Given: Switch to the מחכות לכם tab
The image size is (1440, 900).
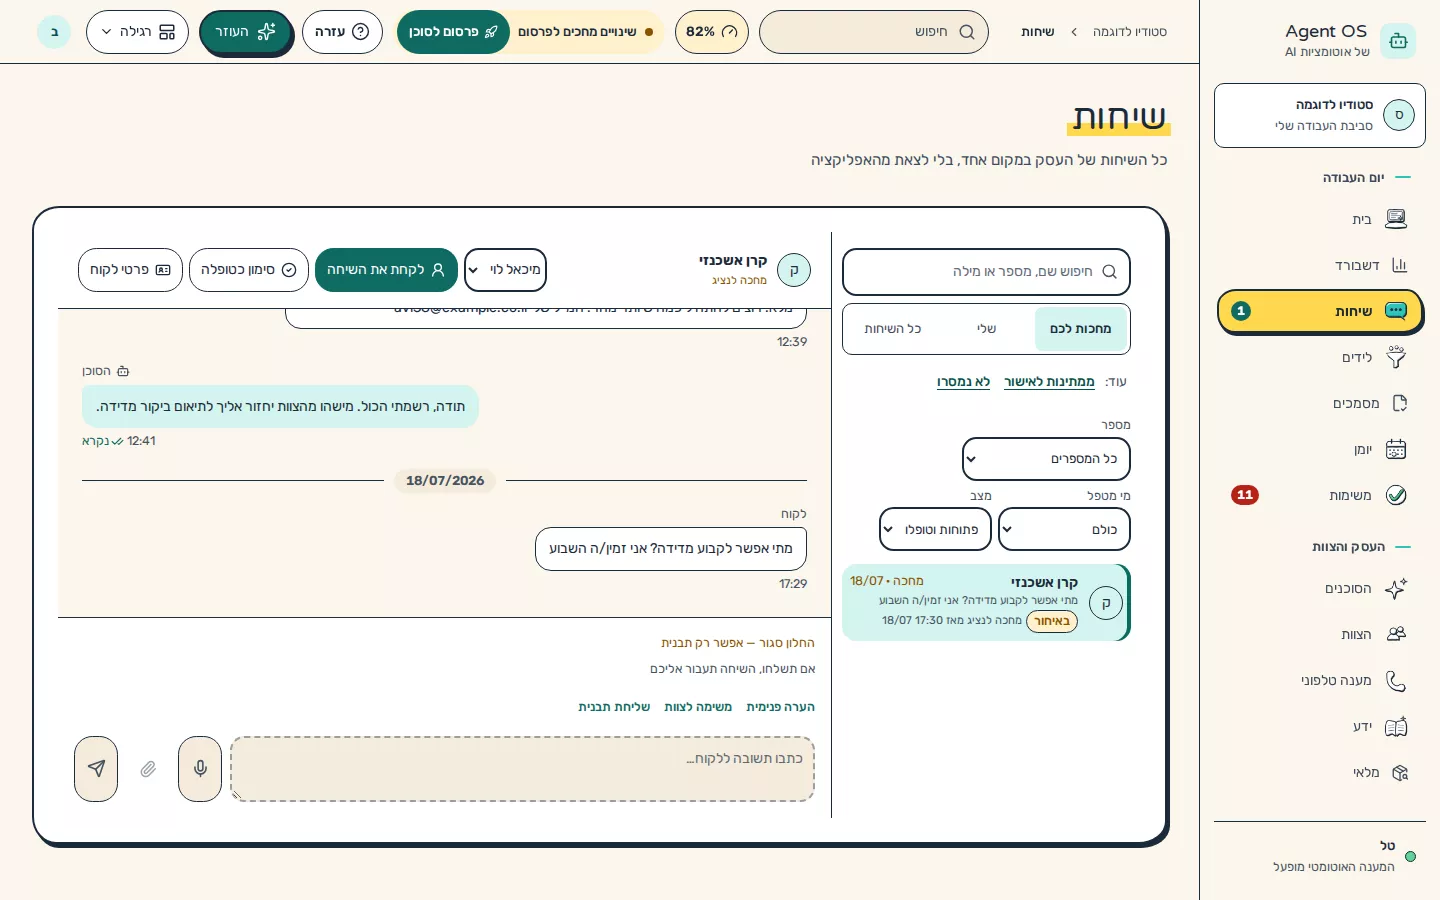Looking at the screenshot, I should coord(1080,329).
